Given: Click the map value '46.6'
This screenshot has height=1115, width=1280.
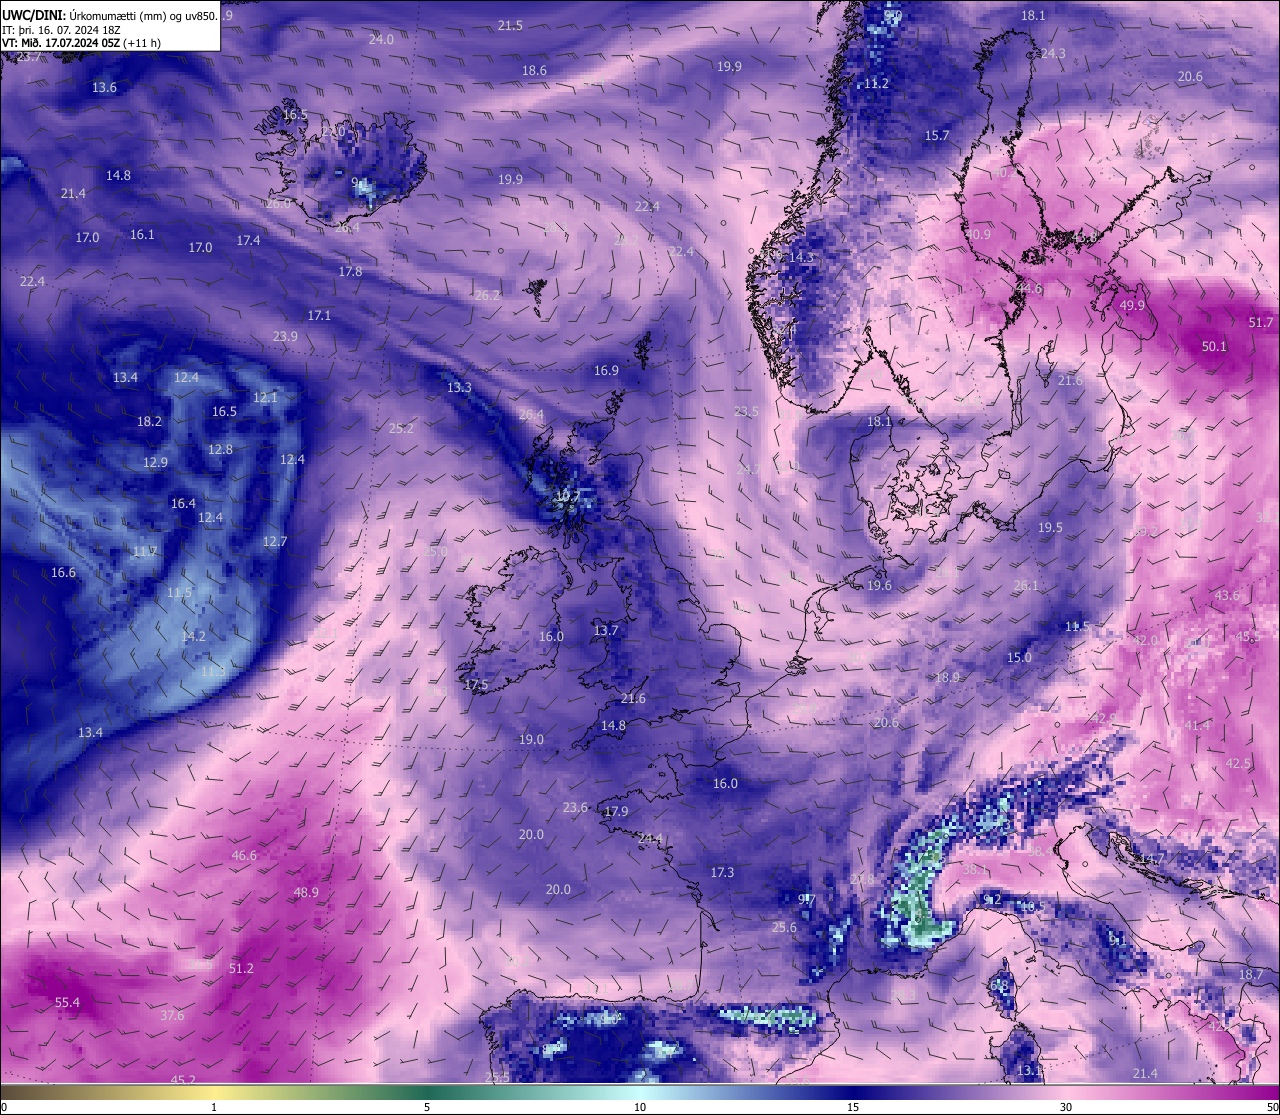Looking at the screenshot, I should (x=244, y=855).
